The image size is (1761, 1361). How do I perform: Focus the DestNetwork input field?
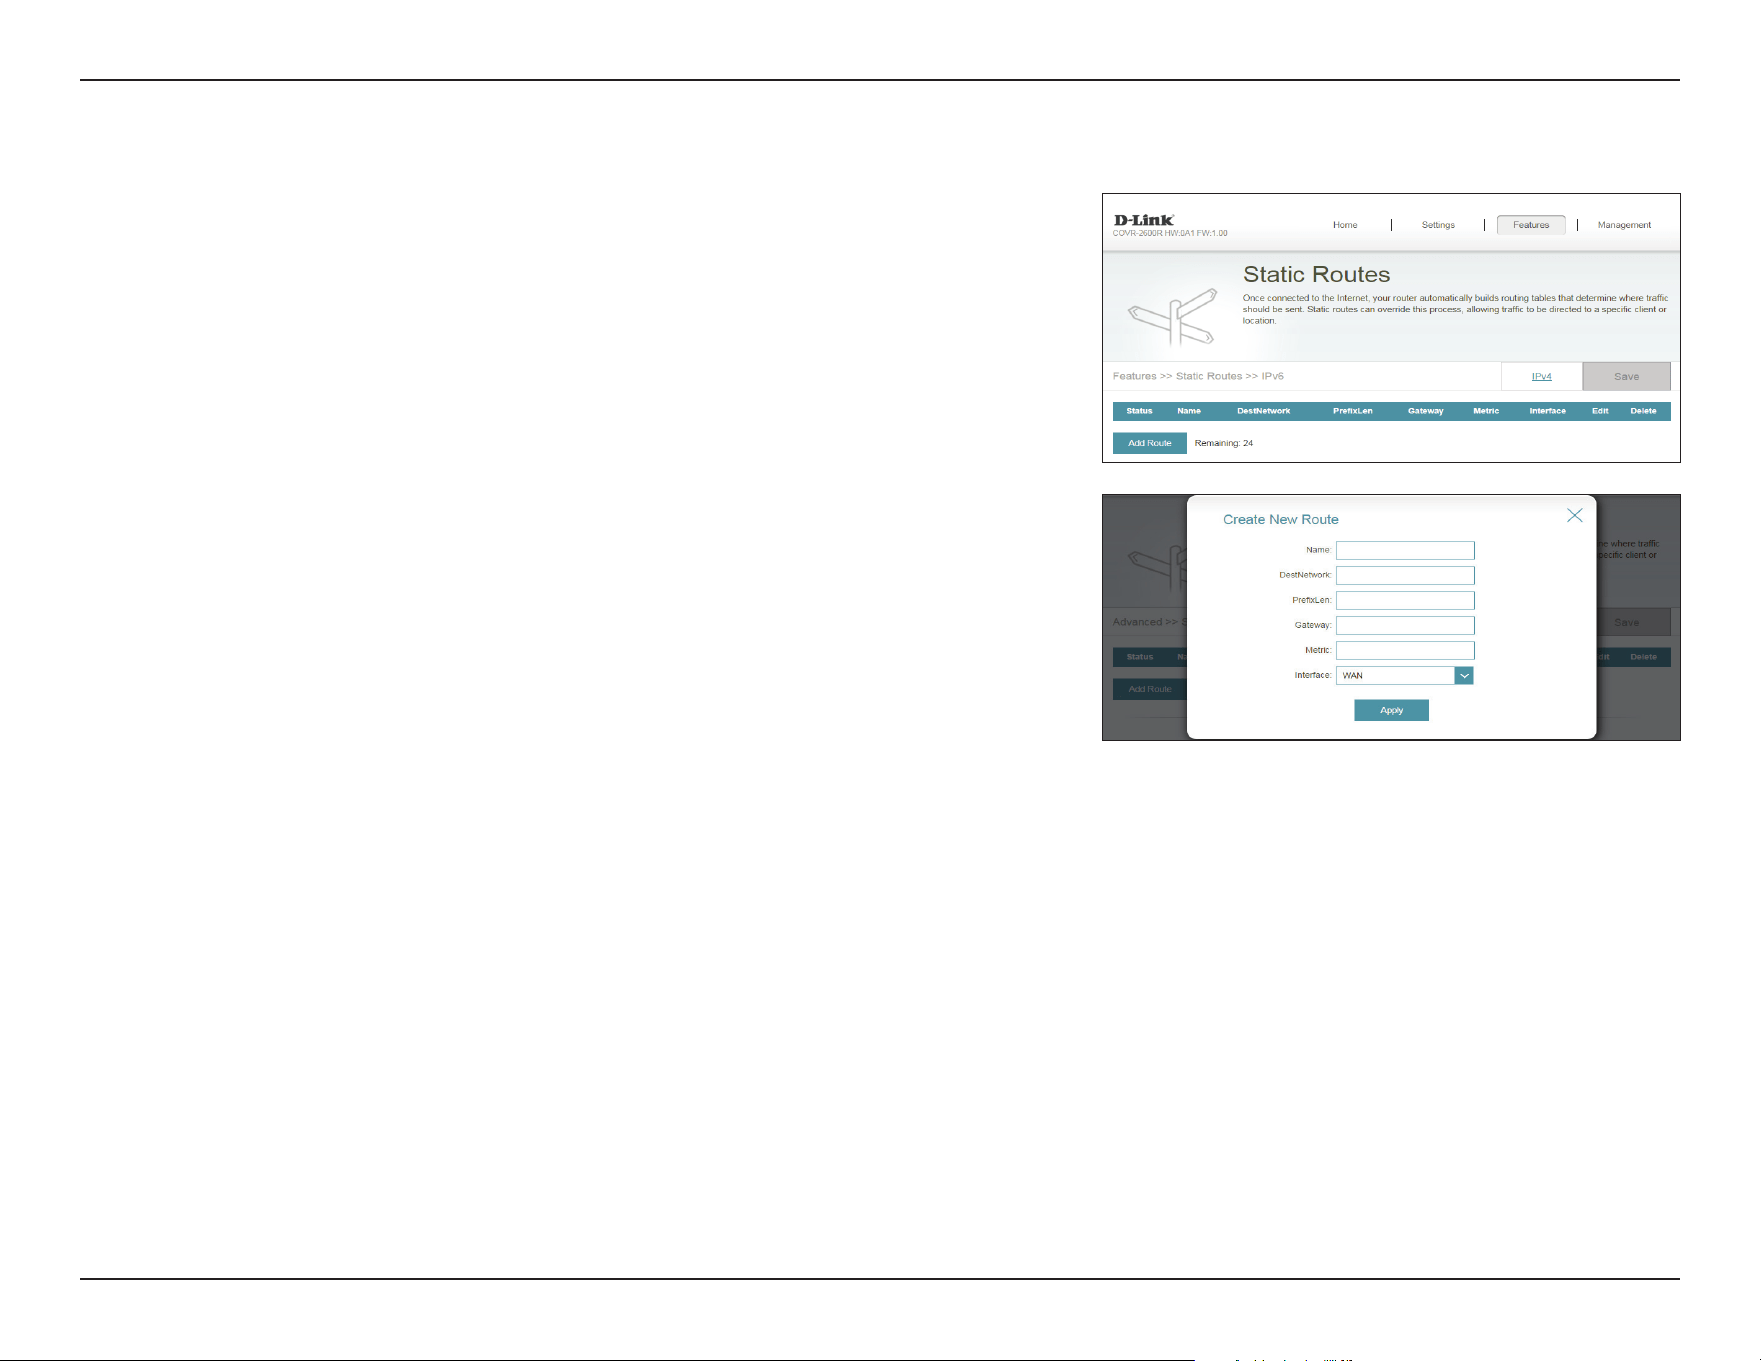[1405, 576]
